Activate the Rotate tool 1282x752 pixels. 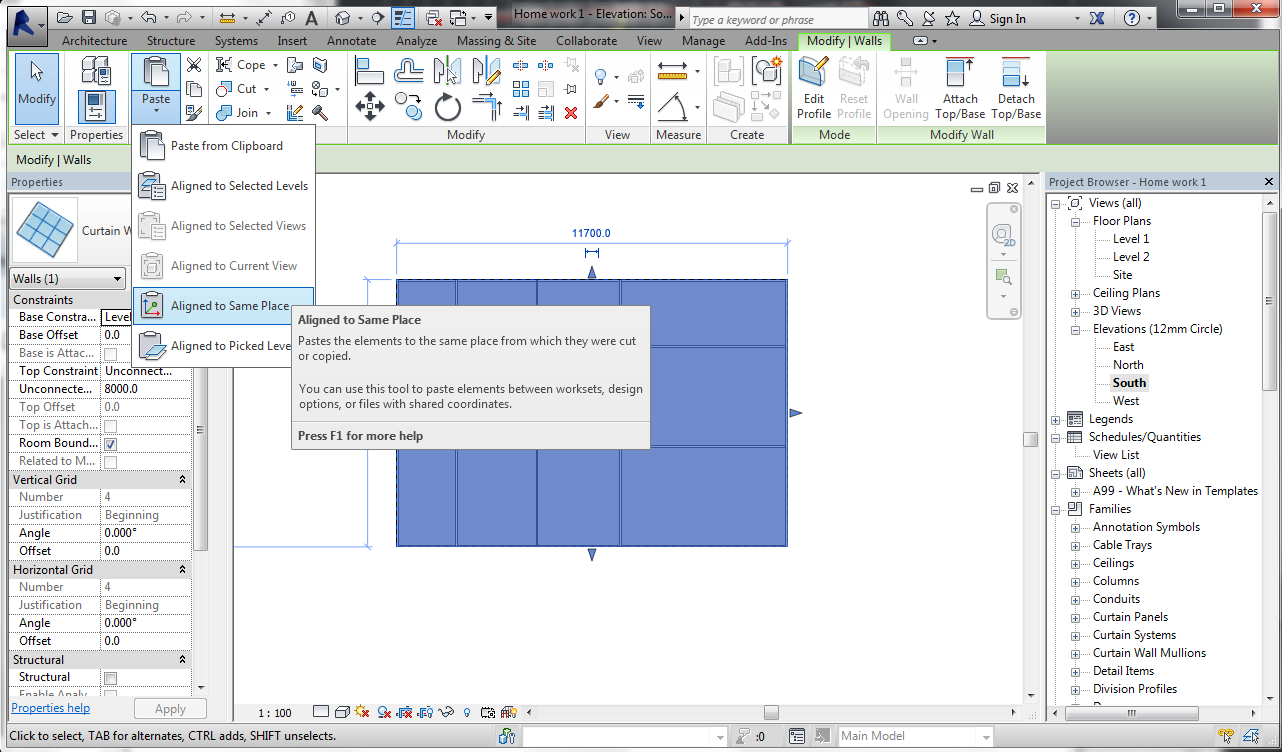click(x=447, y=107)
